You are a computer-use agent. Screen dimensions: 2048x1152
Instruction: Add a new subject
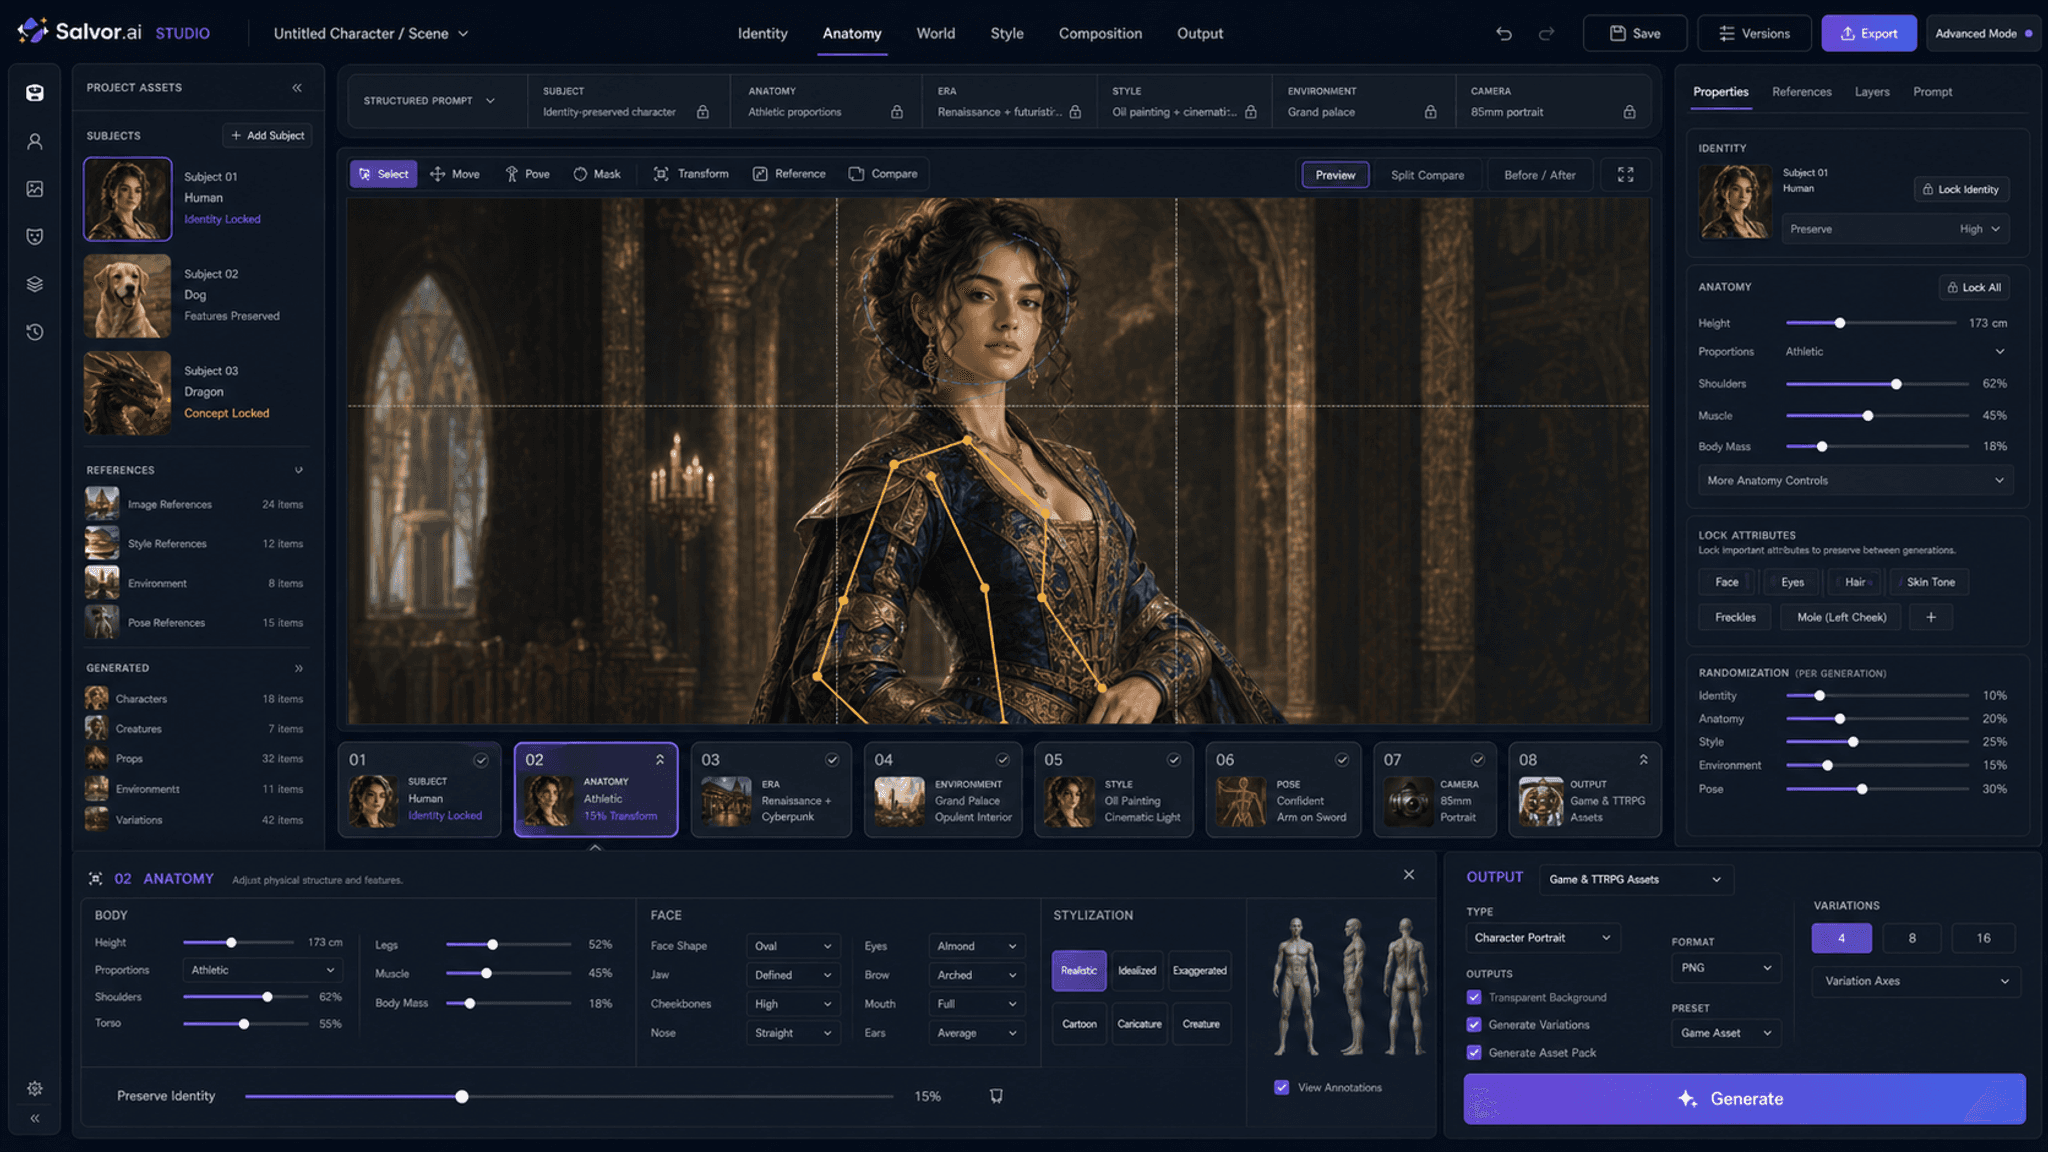coord(267,135)
